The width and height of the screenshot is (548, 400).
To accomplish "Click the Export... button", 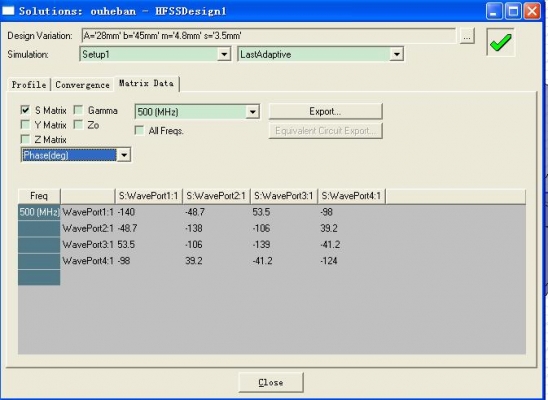I will click(x=325, y=111).
